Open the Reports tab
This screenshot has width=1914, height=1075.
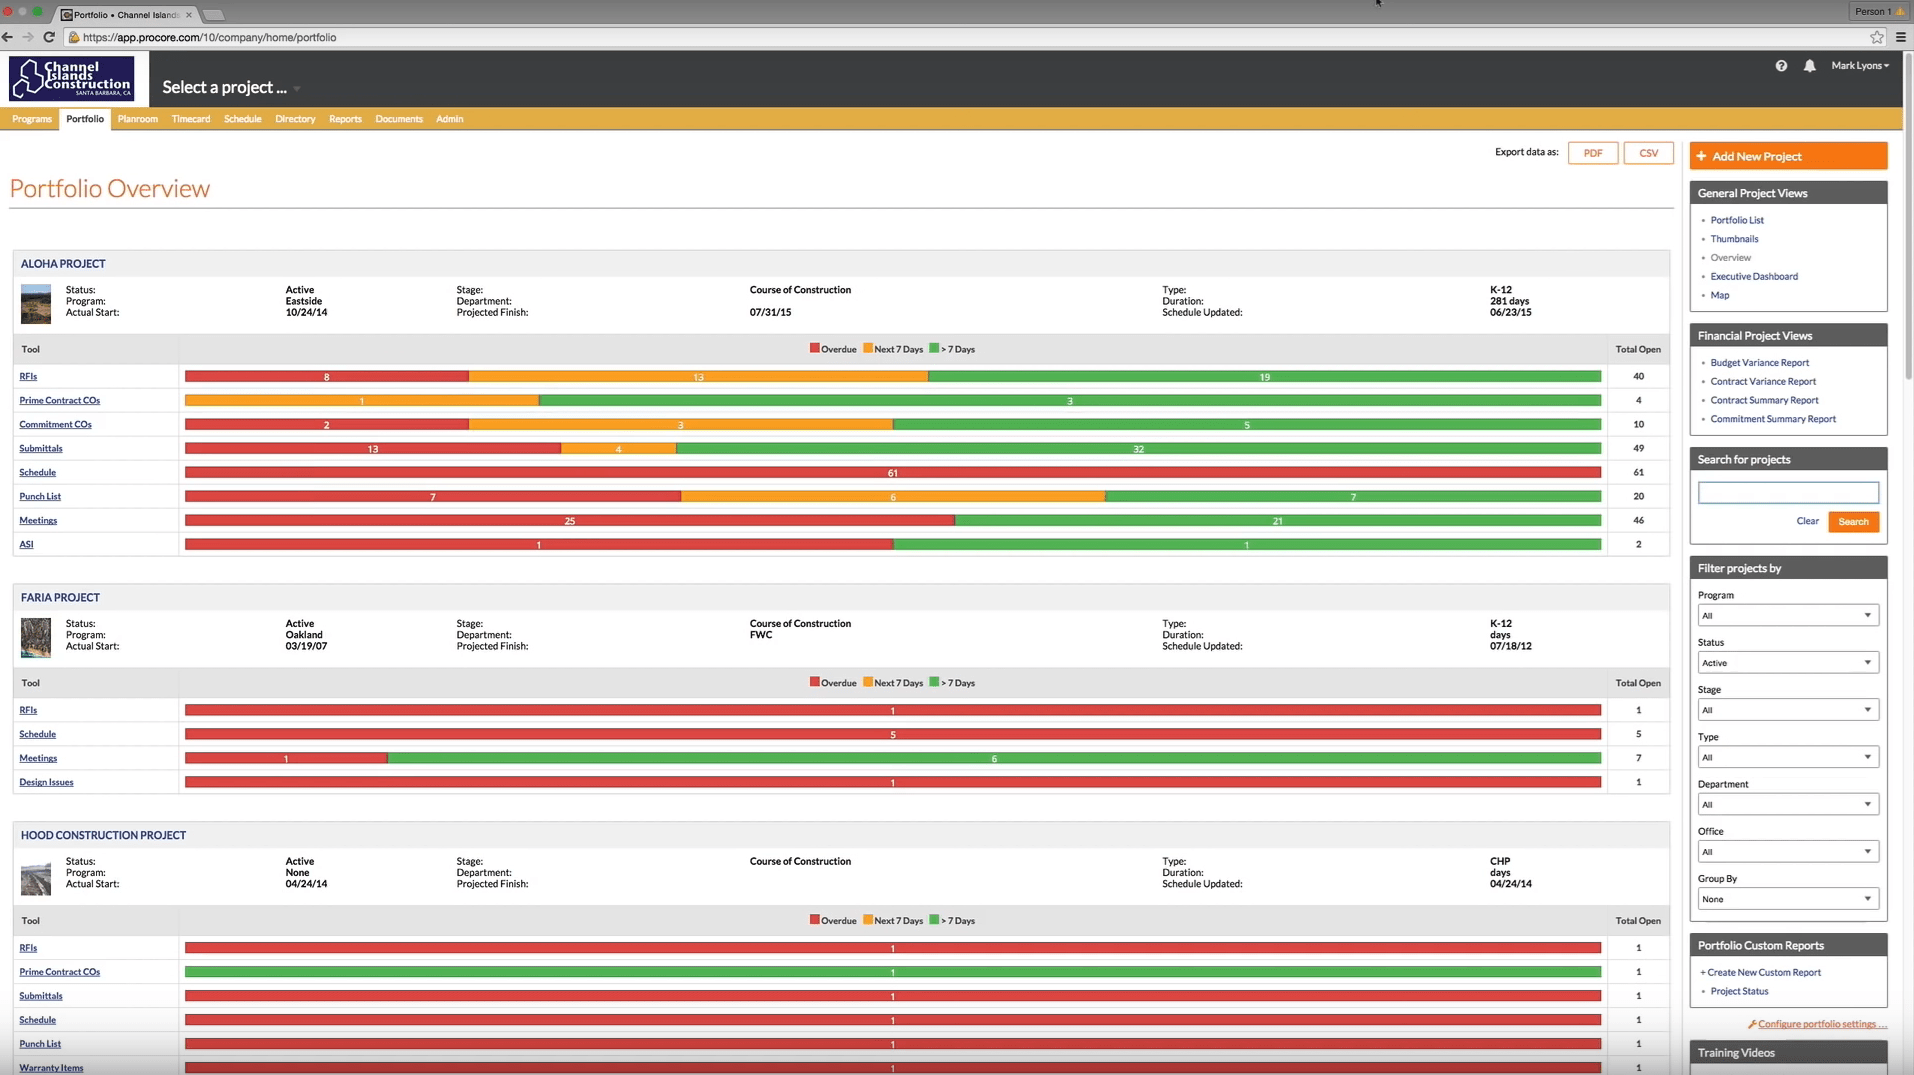345,119
